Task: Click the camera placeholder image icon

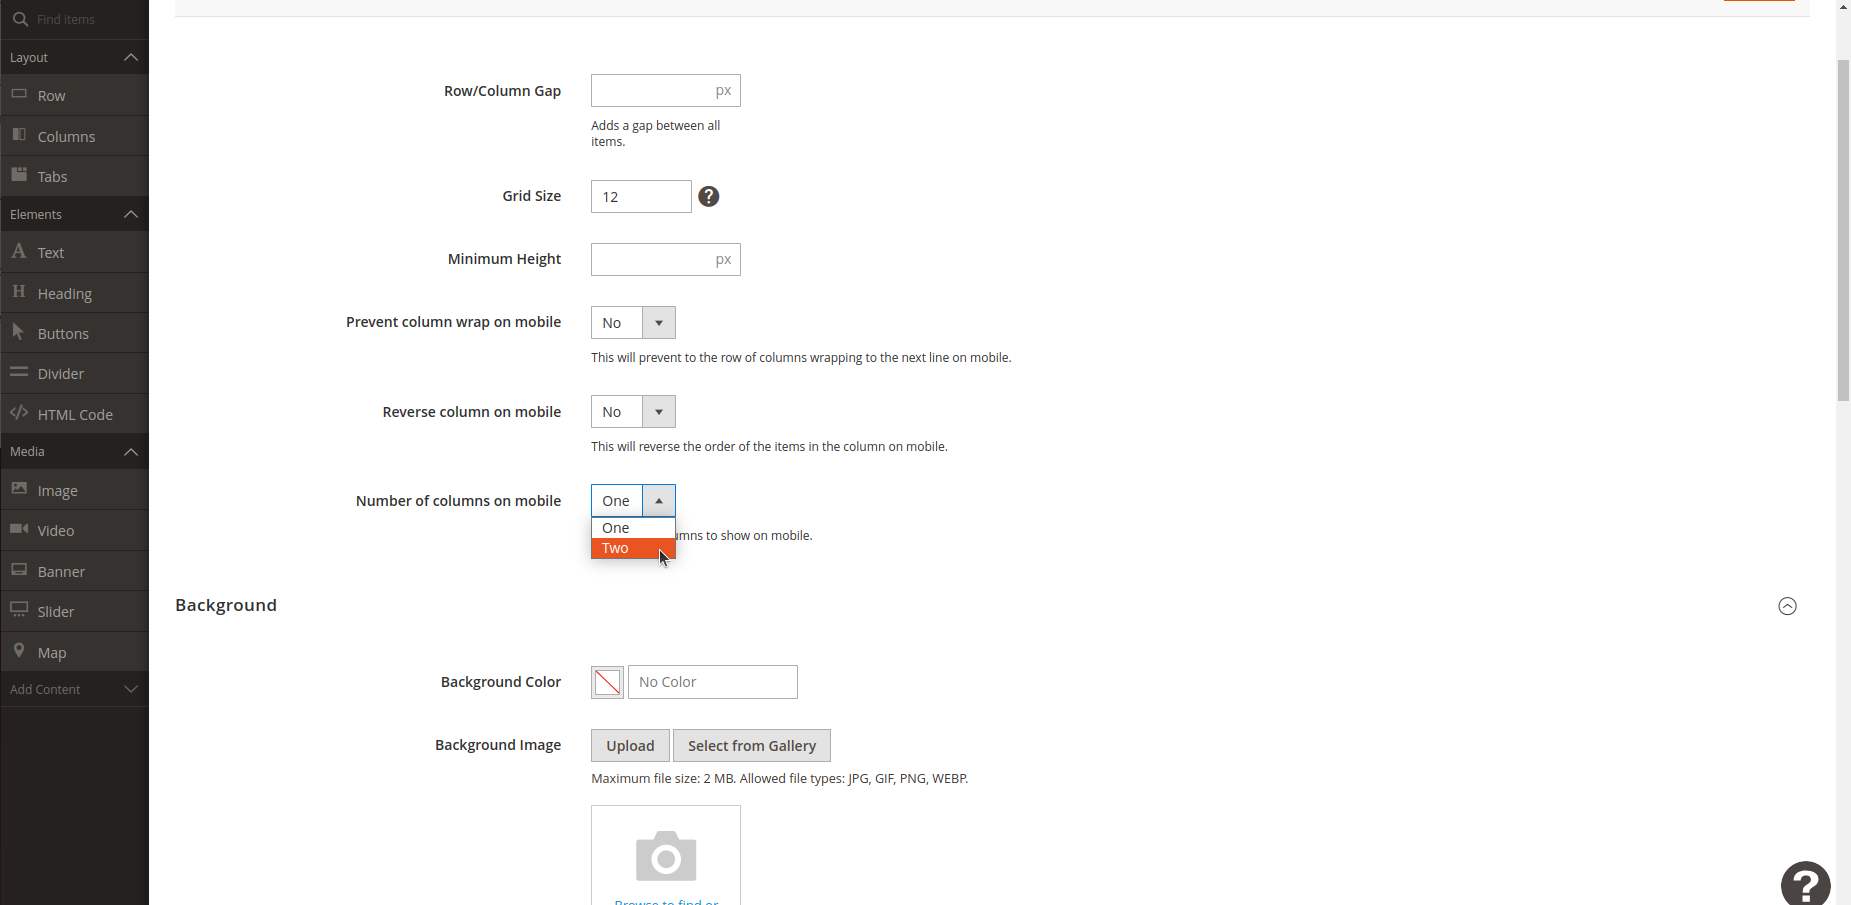Action: (666, 857)
